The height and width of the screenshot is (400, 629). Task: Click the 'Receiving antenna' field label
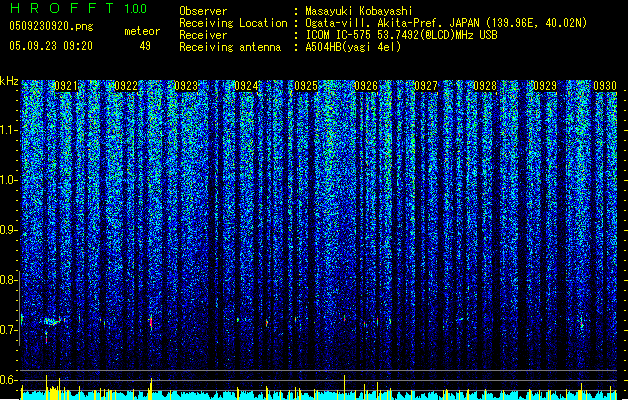click(x=230, y=47)
